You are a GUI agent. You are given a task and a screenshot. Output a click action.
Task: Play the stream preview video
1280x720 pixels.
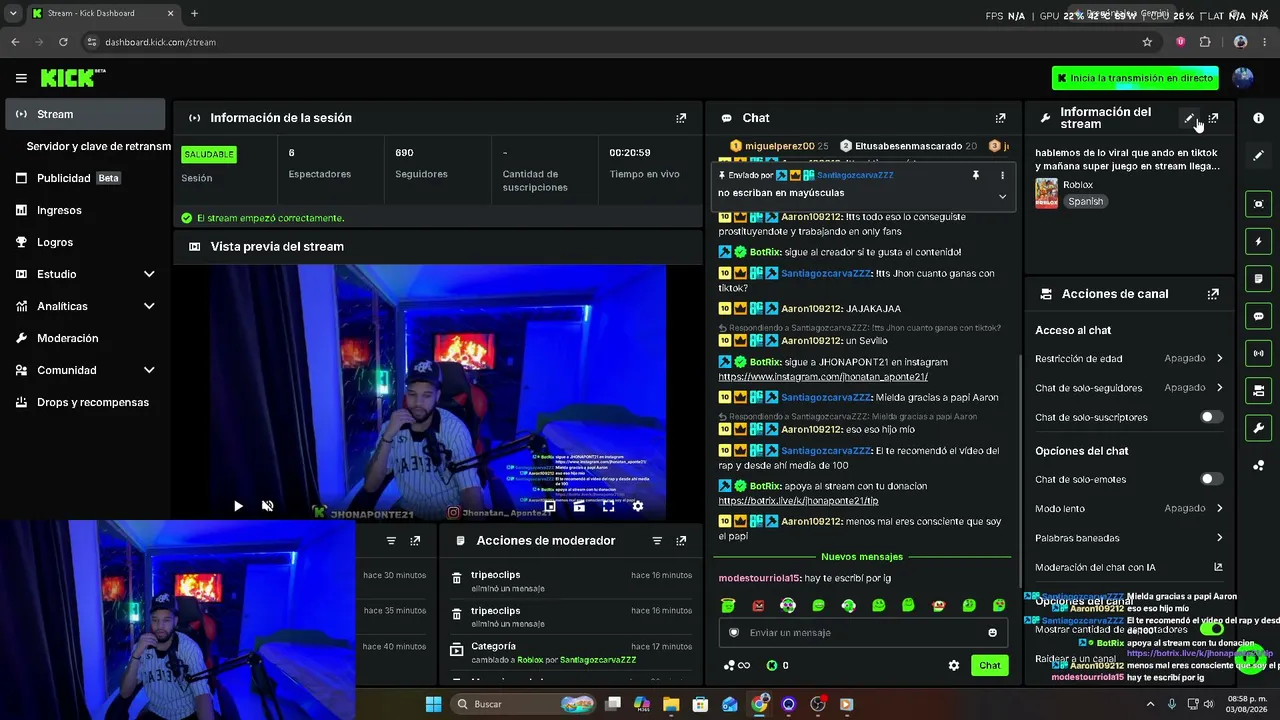[x=238, y=506]
